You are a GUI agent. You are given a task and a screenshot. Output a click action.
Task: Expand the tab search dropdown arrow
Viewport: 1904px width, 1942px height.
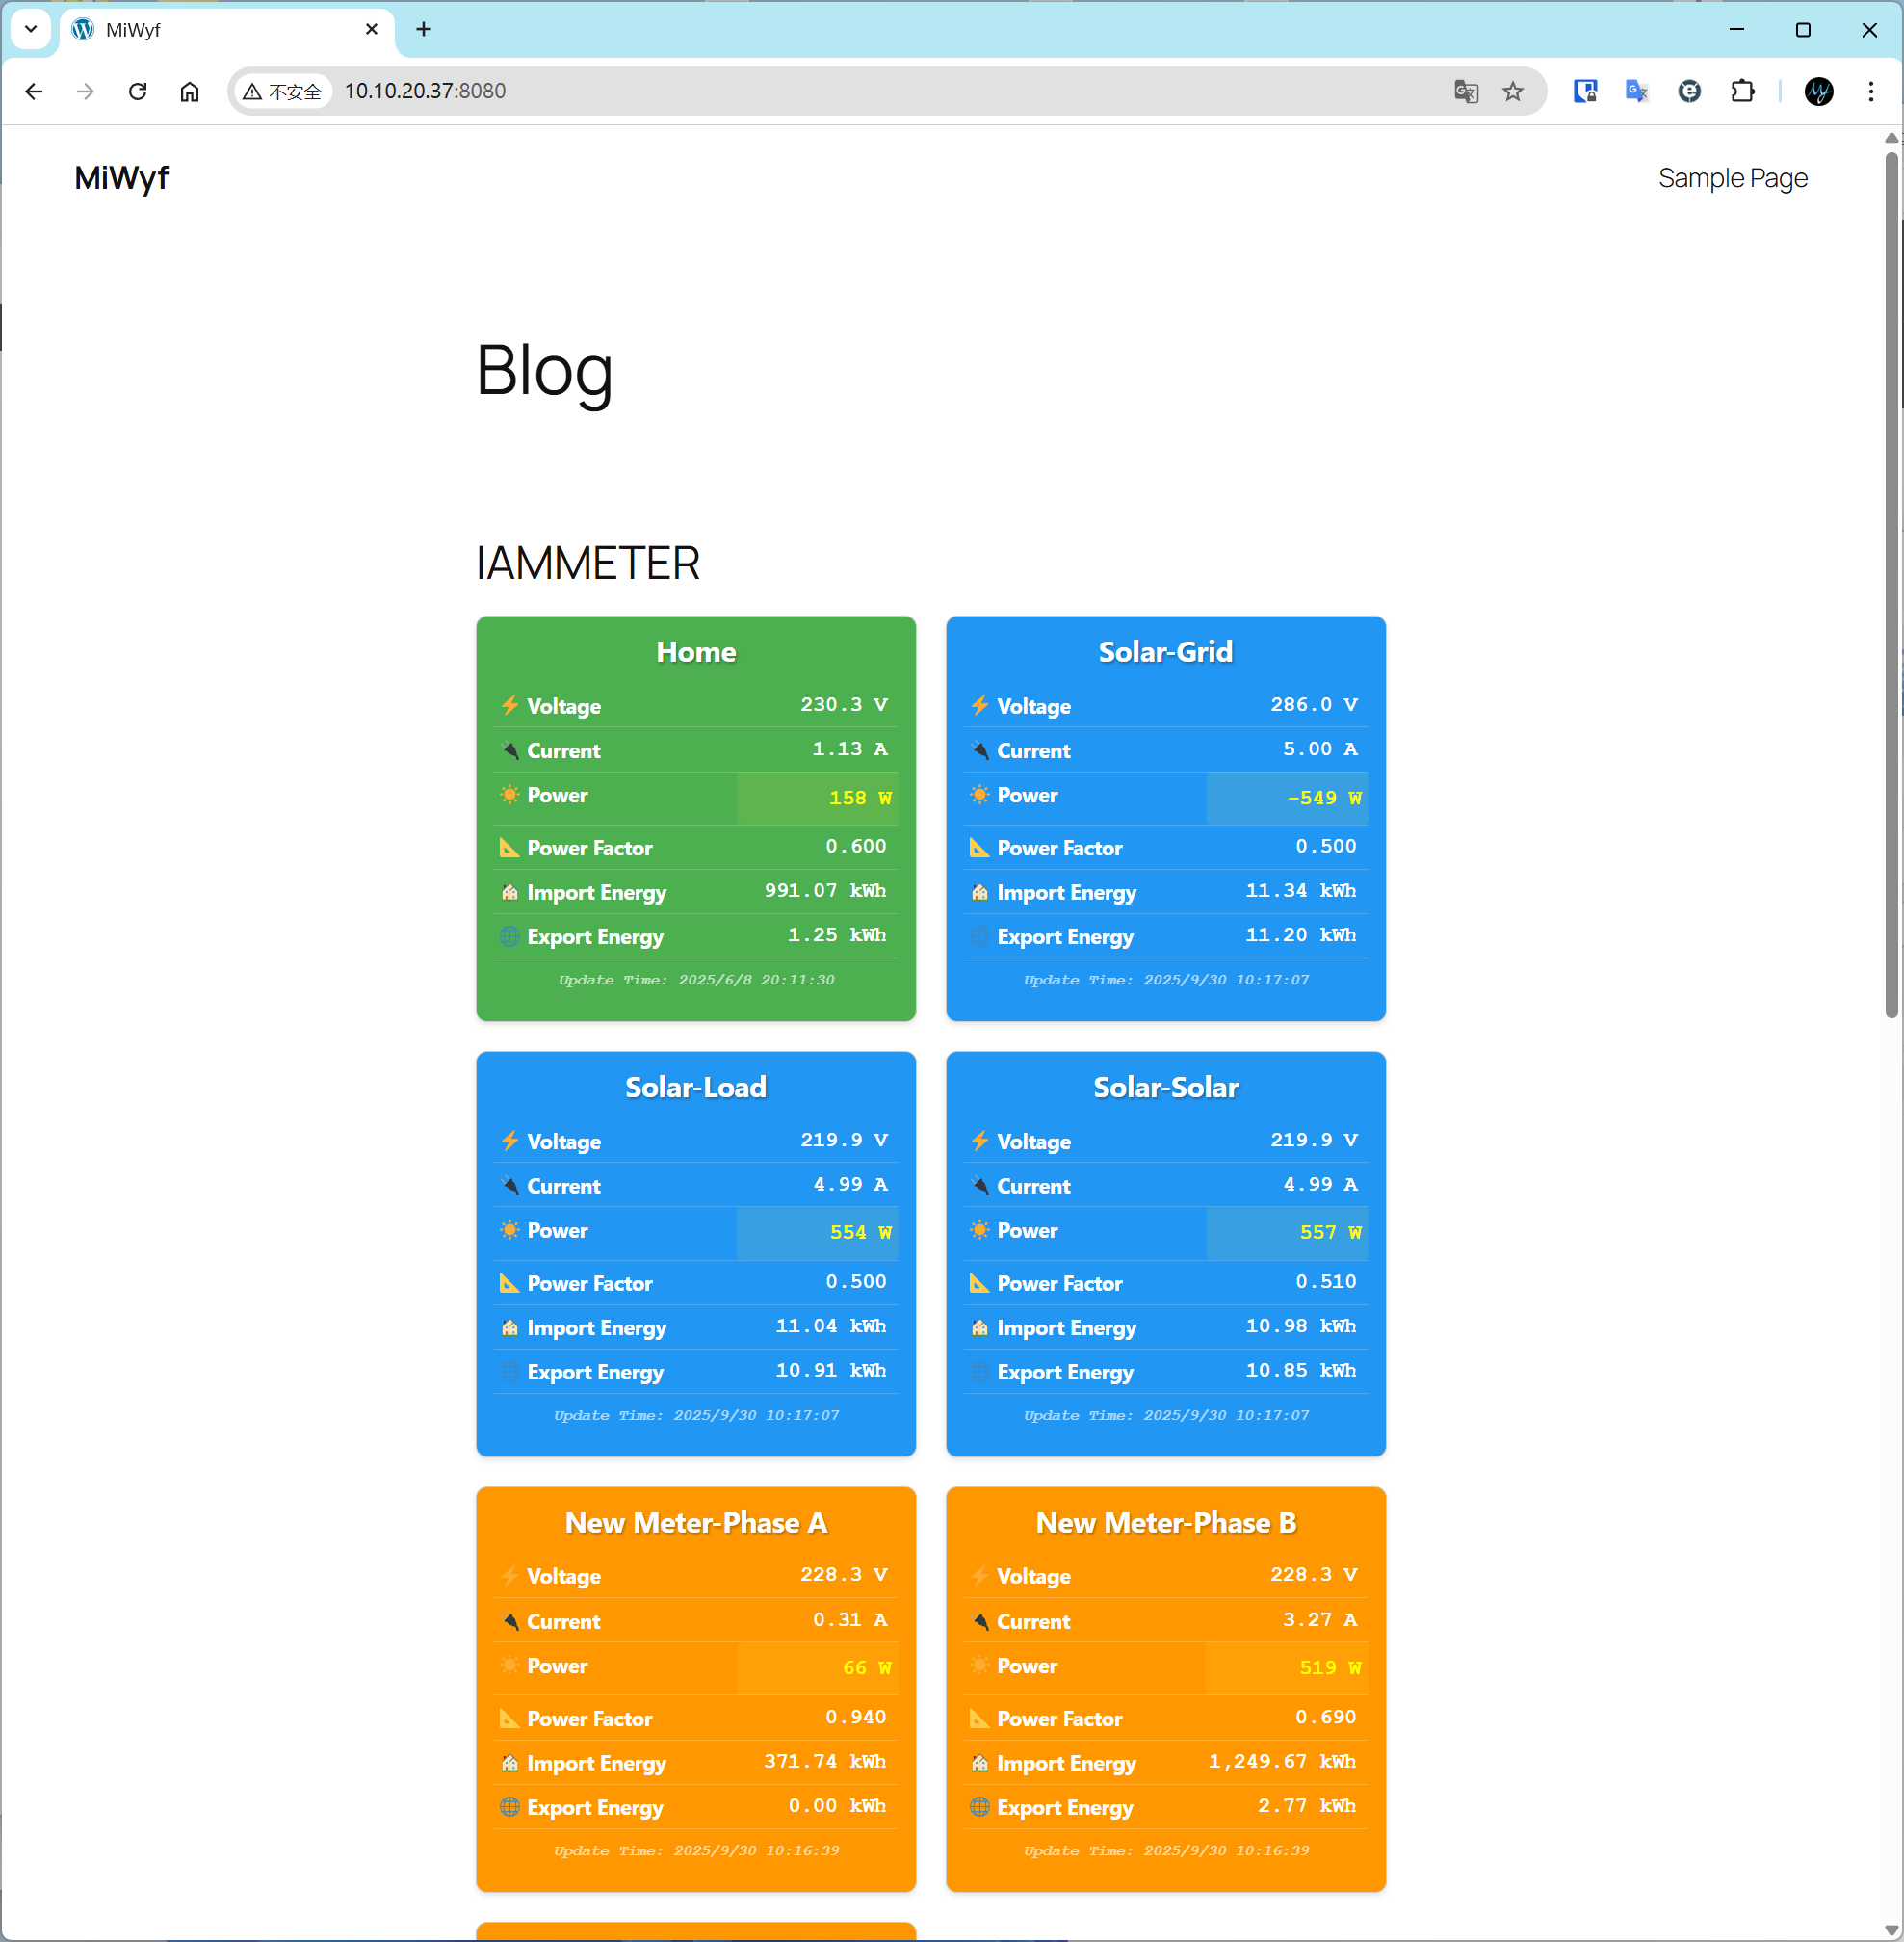(31, 29)
